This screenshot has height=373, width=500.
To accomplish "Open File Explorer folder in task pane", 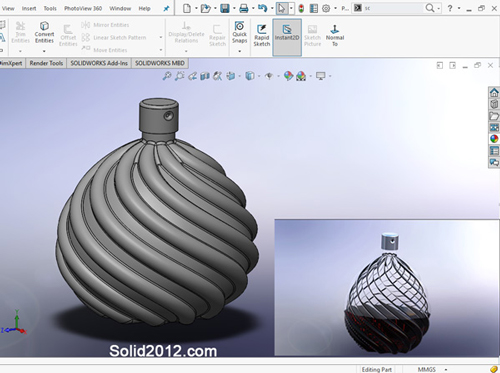I will click(x=494, y=116).
